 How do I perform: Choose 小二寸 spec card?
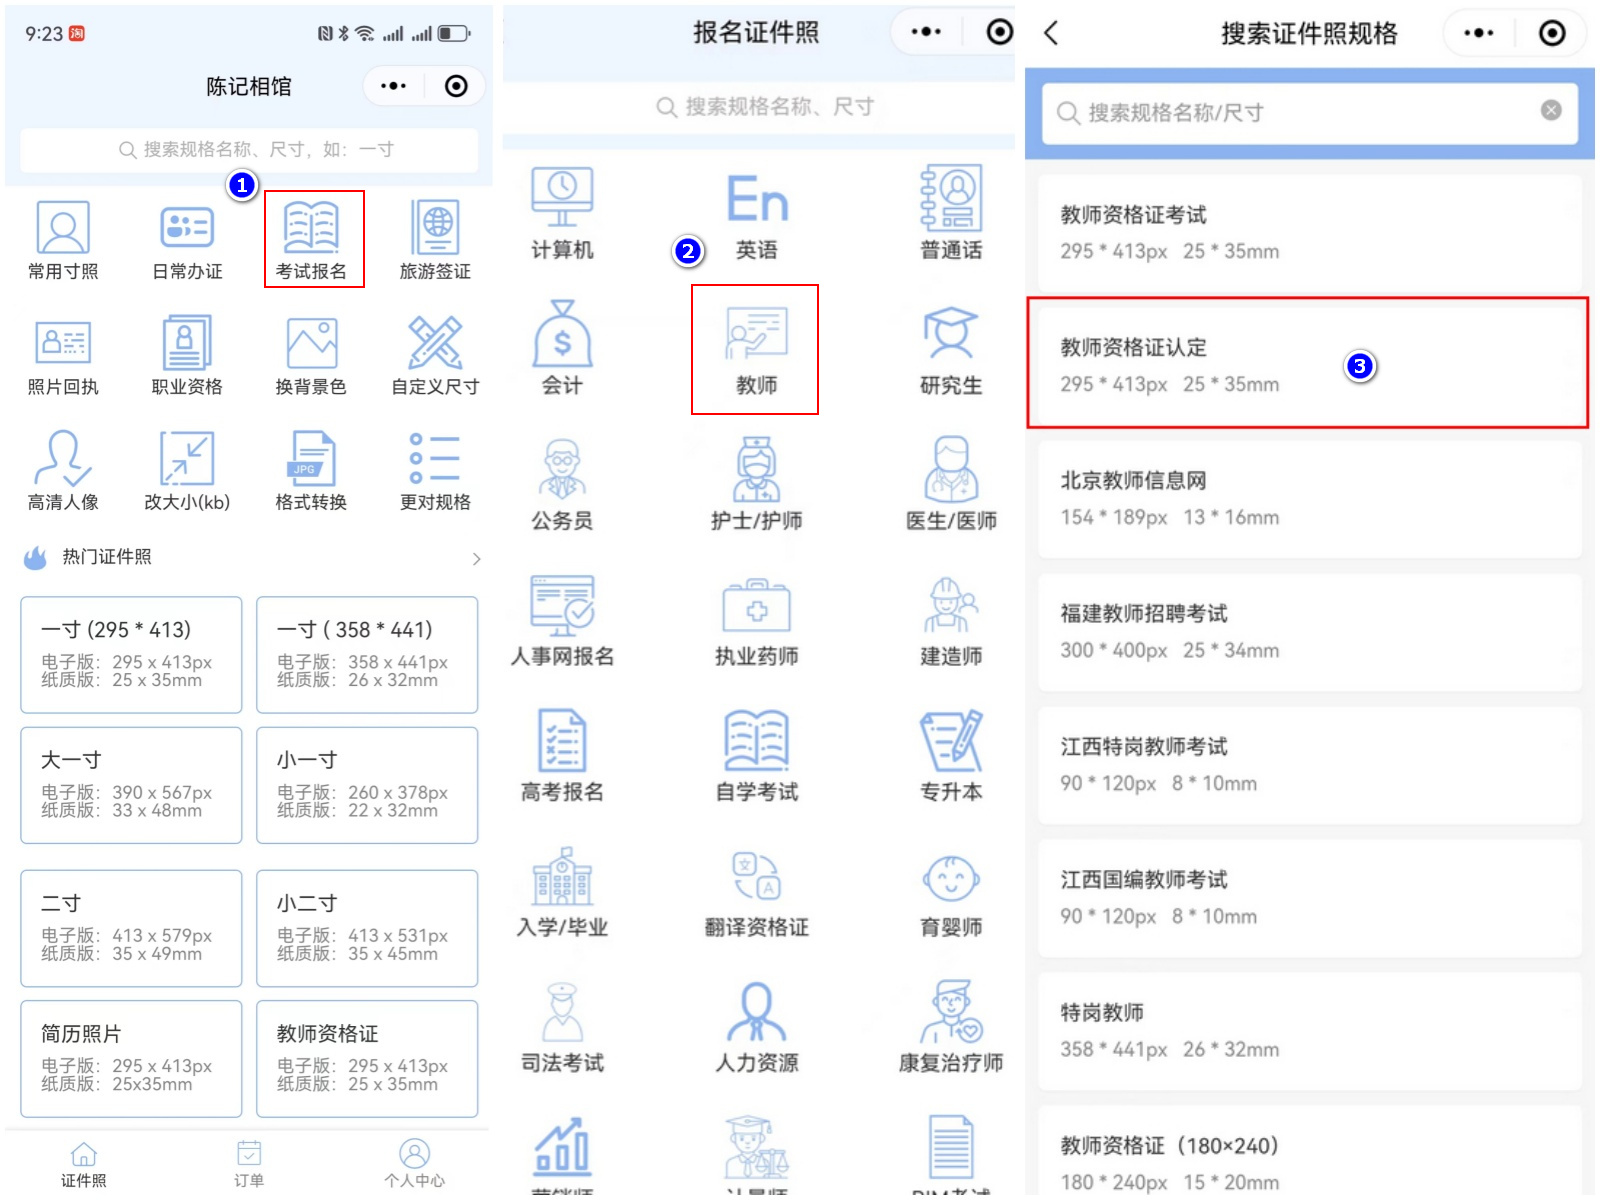[x=367, y=928]
